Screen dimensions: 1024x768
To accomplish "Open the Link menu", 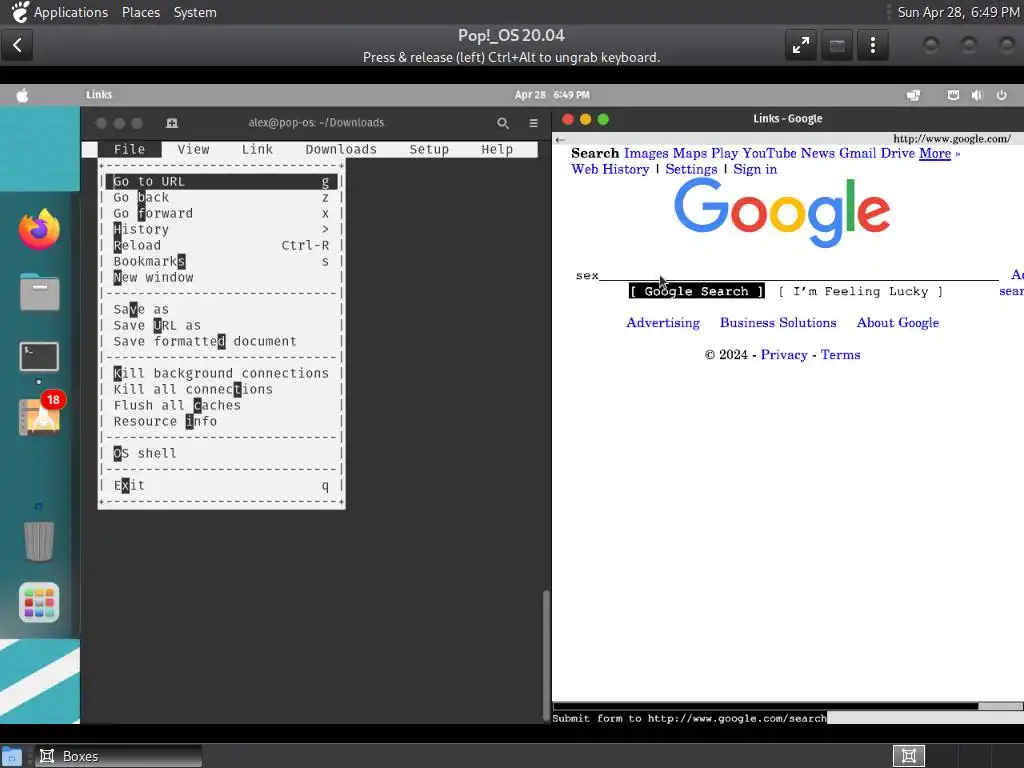I will [257, 150].
